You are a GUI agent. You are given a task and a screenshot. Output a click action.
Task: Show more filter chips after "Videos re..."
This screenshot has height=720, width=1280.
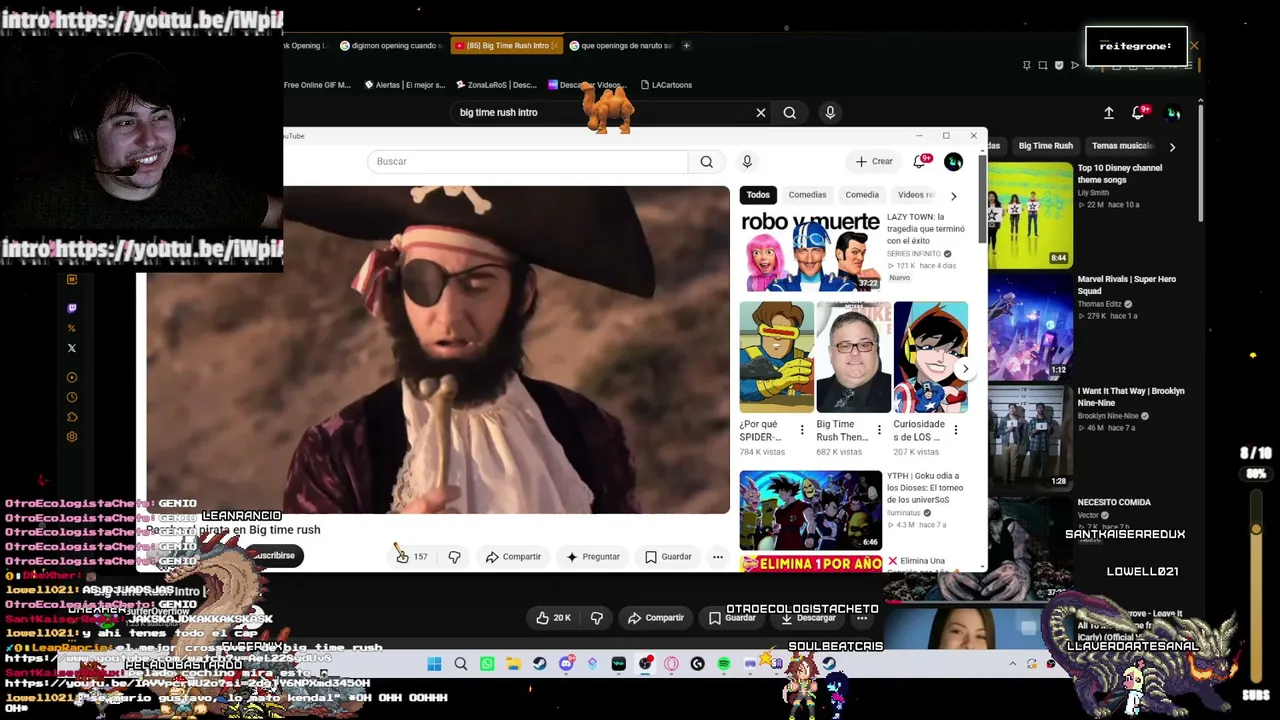[953, 196]
